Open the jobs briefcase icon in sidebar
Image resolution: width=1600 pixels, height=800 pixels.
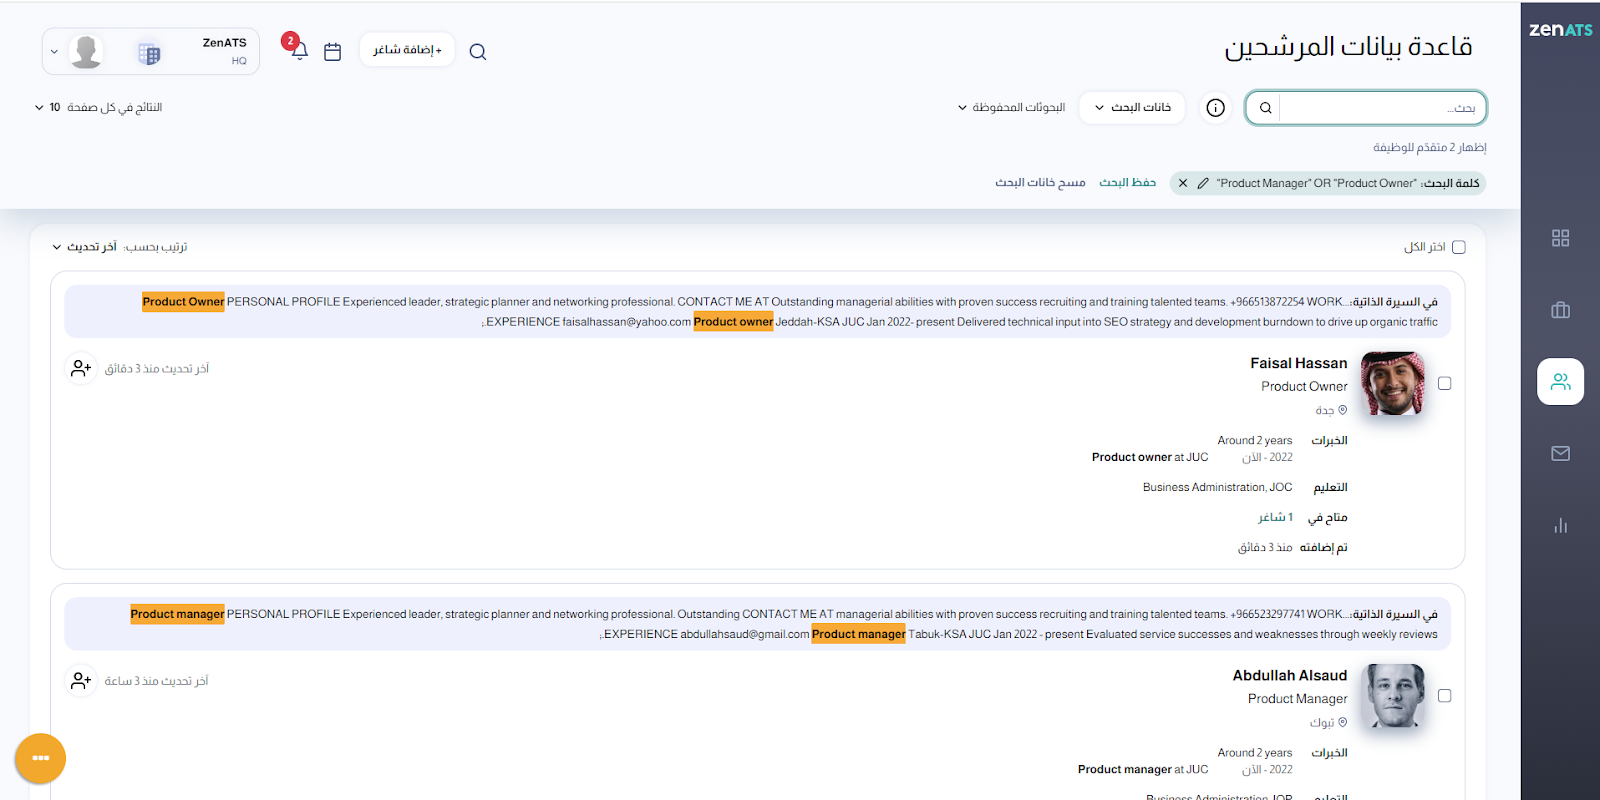(x=1560, y=310)
